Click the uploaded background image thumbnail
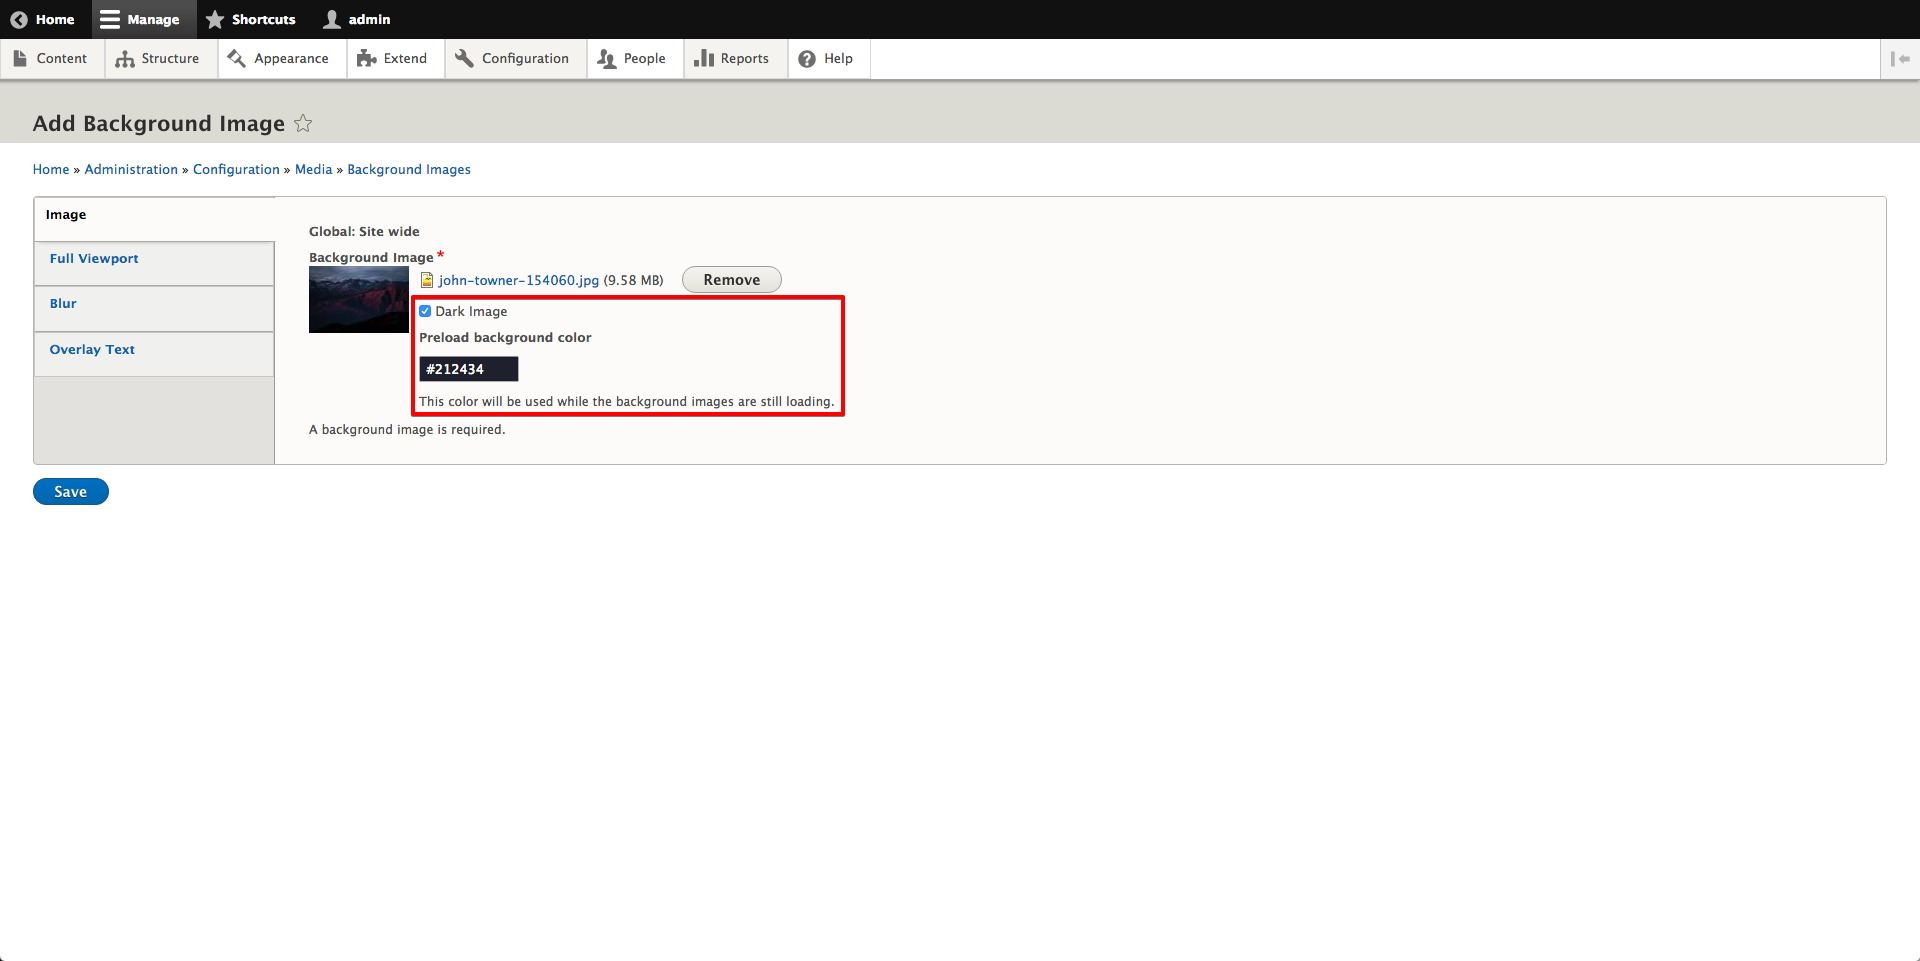 tap(358, 300)
